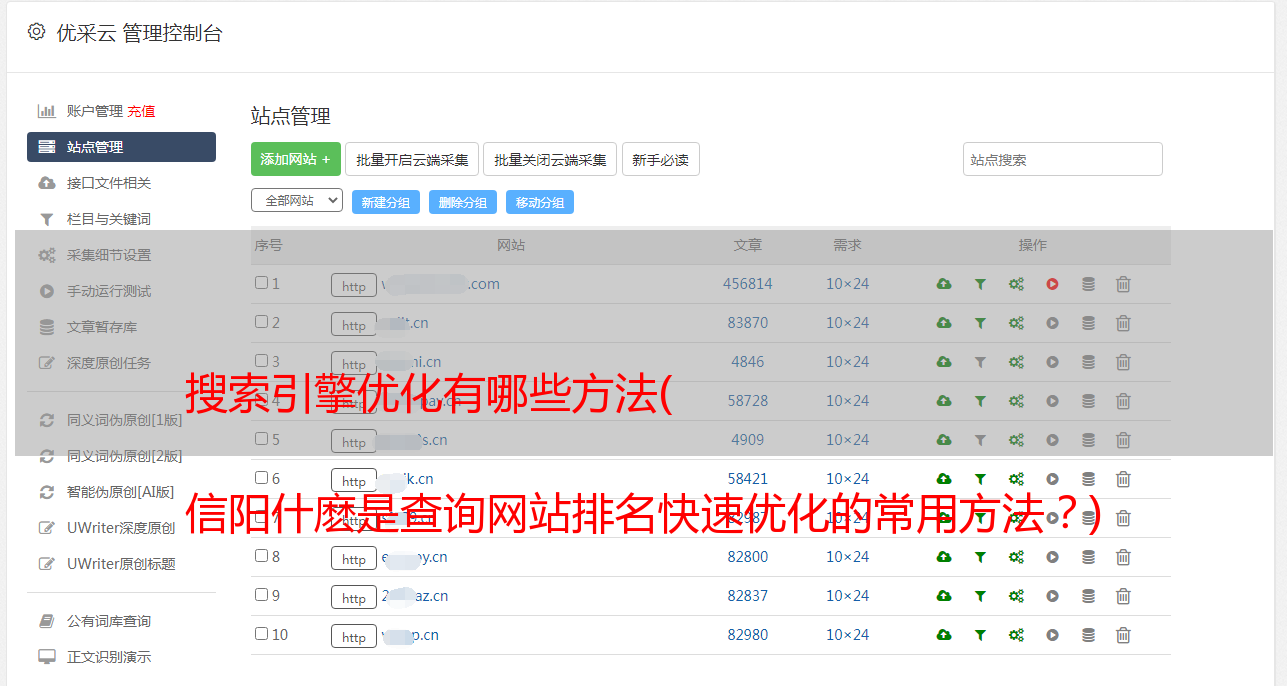Click the 删除分组 button
This screenshot has height=686, width=1287.
point(463,202)
